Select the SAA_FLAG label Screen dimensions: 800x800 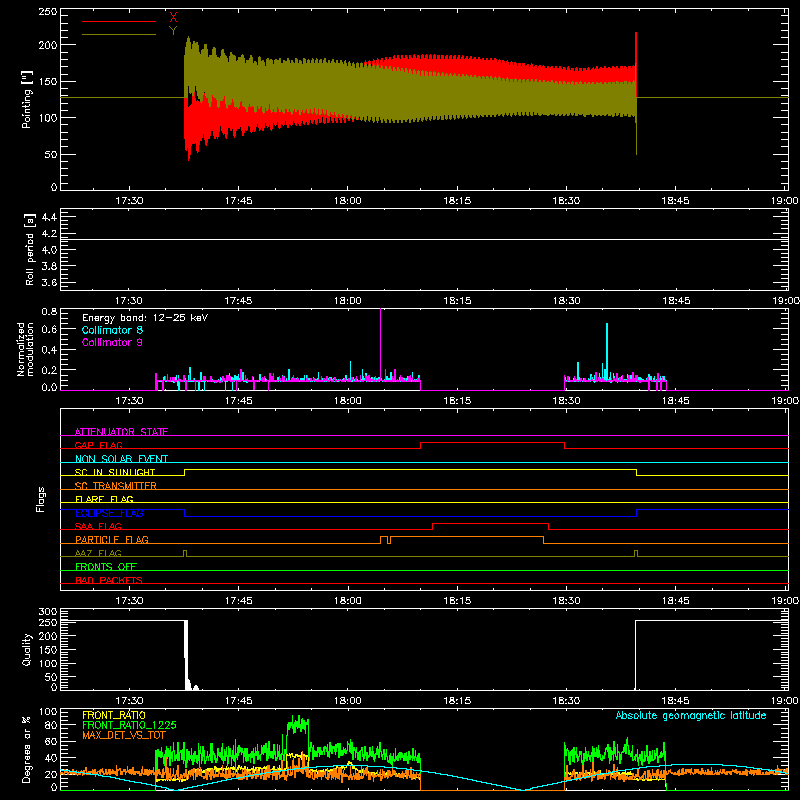tap(98, 526)
